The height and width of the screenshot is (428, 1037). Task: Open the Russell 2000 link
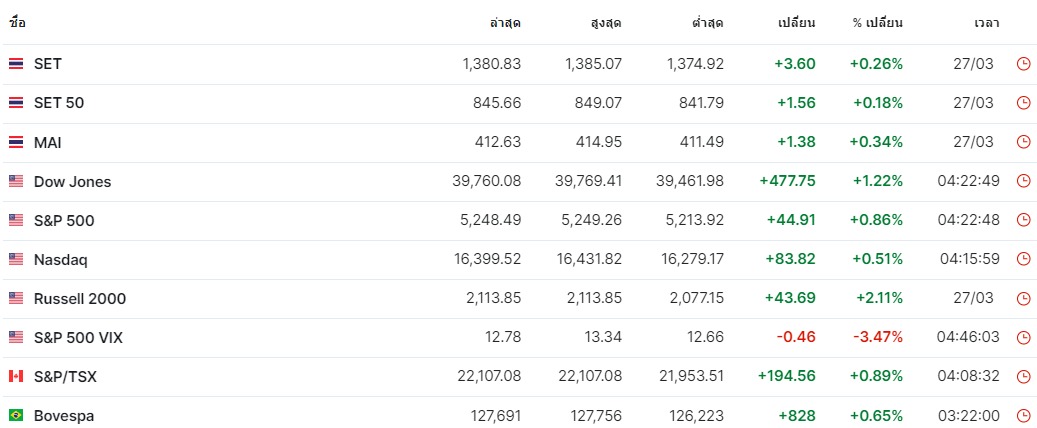coord(80,298)
